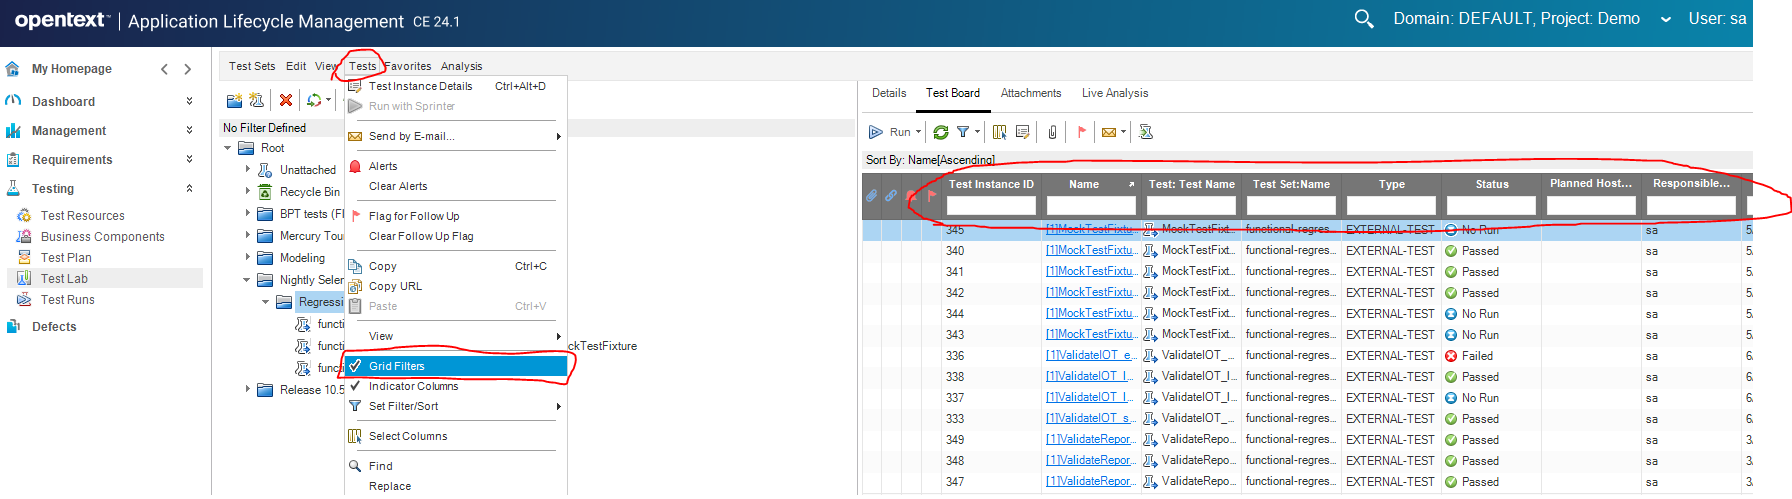Click the Defects module icon
The height and width of the screenshot is (499, 1792).
13,327
